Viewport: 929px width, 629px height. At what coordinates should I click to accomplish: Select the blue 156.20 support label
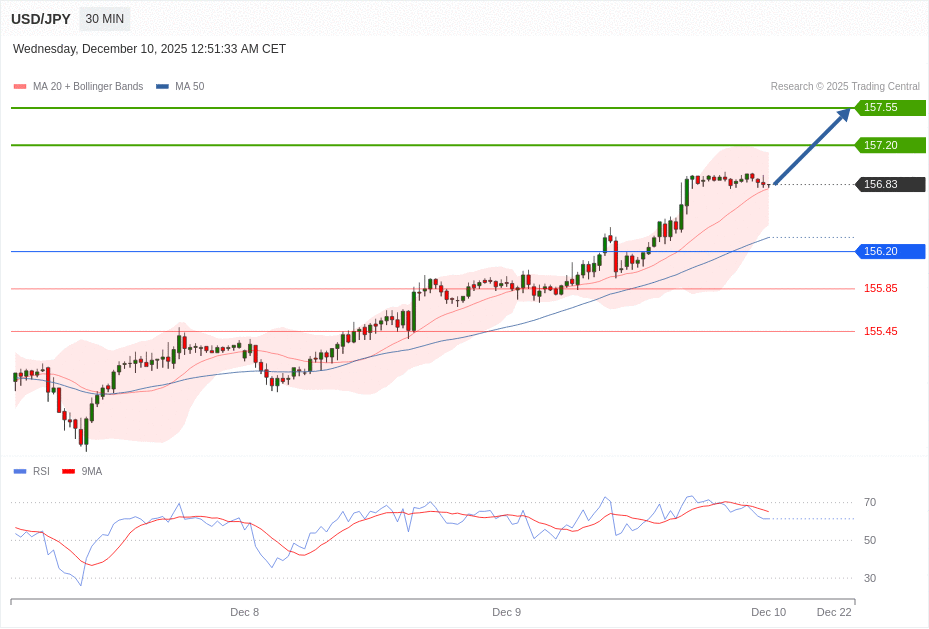tap(888, 251)
